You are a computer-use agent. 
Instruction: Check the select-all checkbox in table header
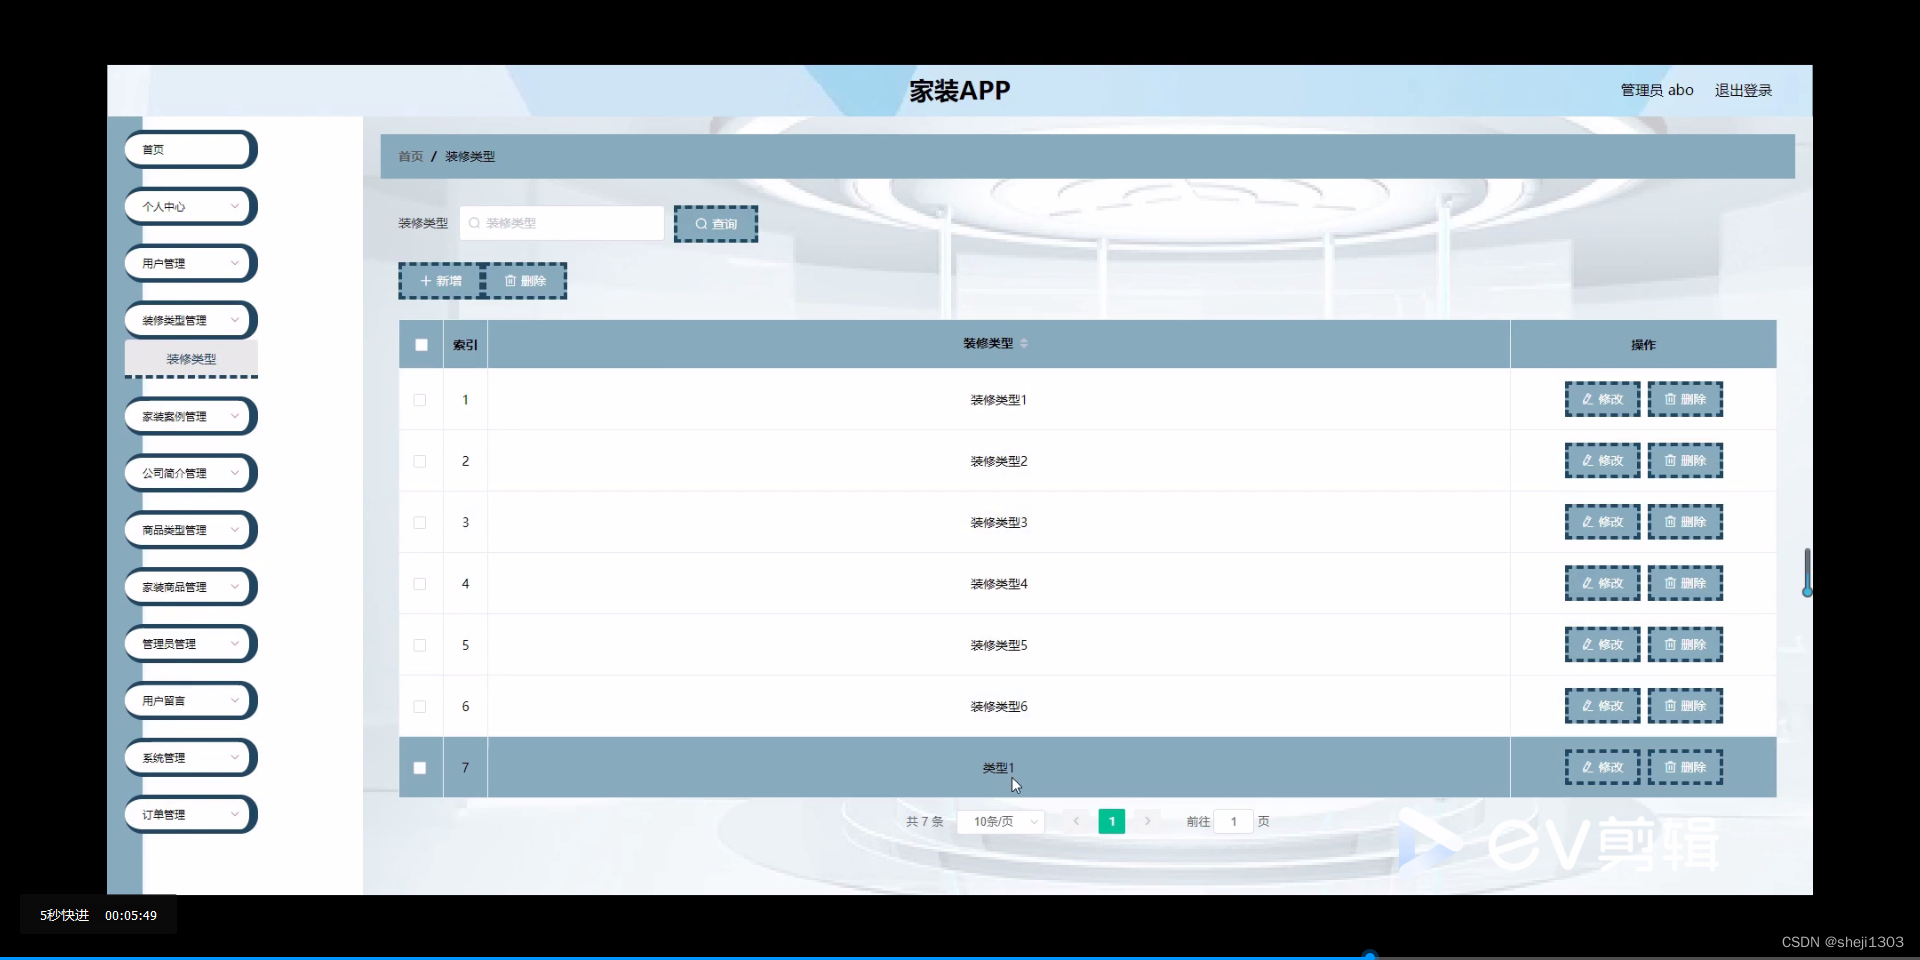(x=420, y=344)
